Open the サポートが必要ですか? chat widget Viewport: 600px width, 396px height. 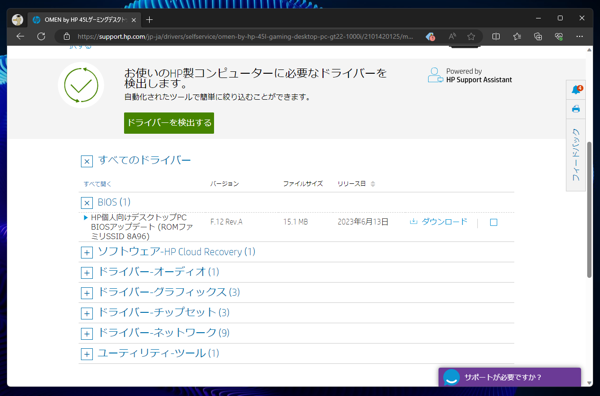point(510,377)
